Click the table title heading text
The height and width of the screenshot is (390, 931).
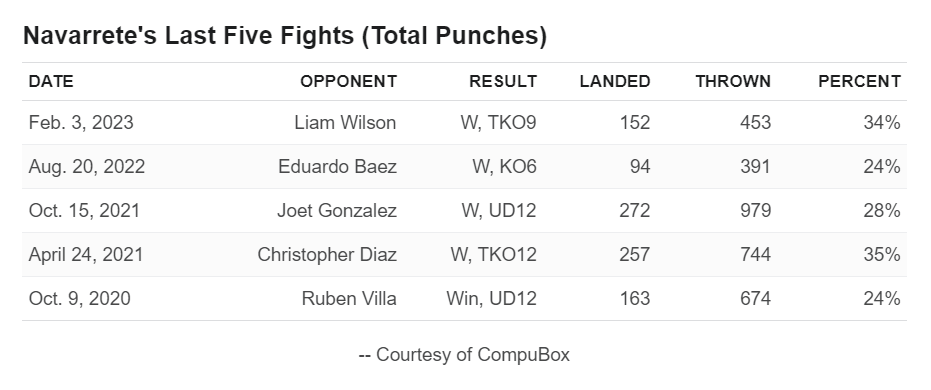(285, 36)
